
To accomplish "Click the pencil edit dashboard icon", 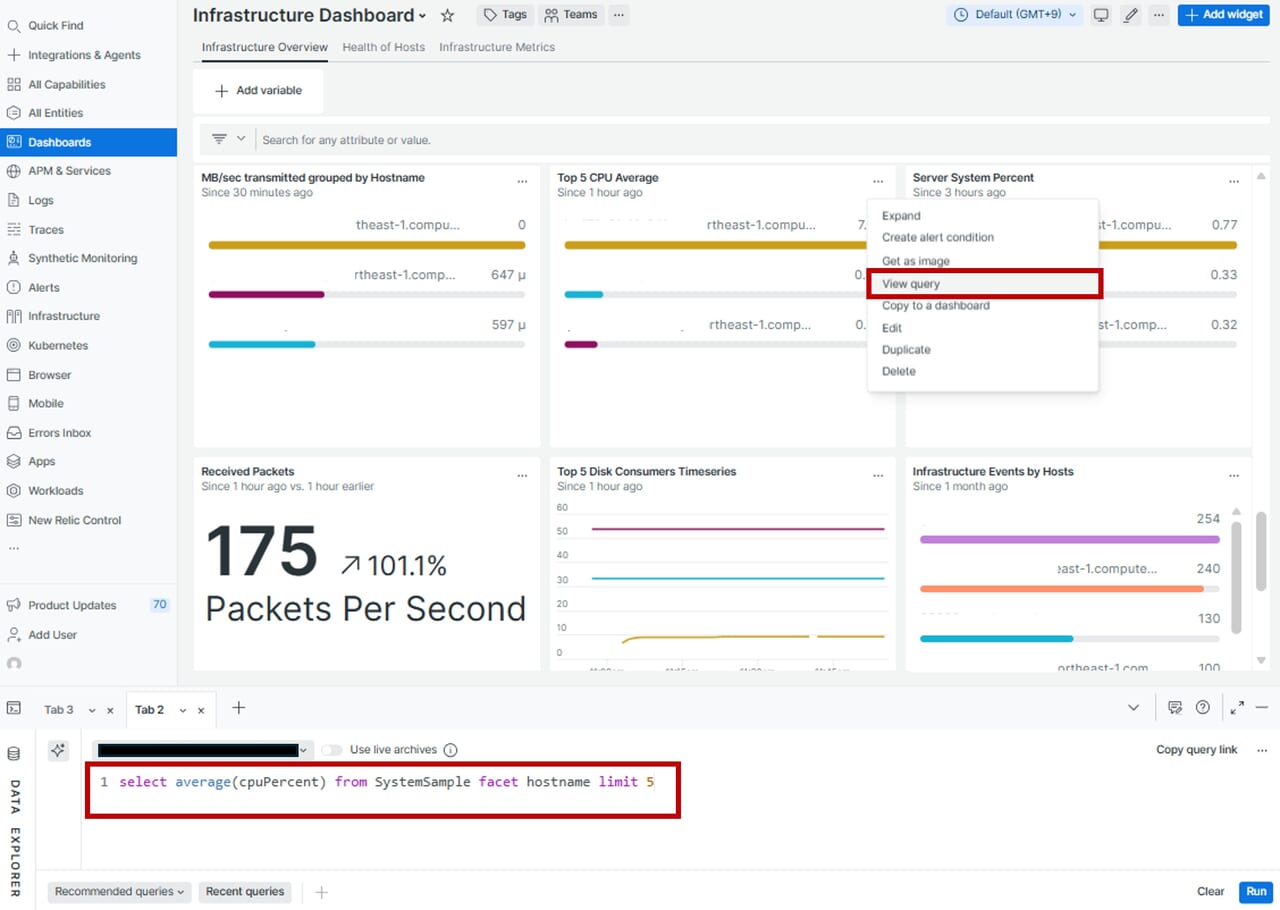I will click(1130, 15).
